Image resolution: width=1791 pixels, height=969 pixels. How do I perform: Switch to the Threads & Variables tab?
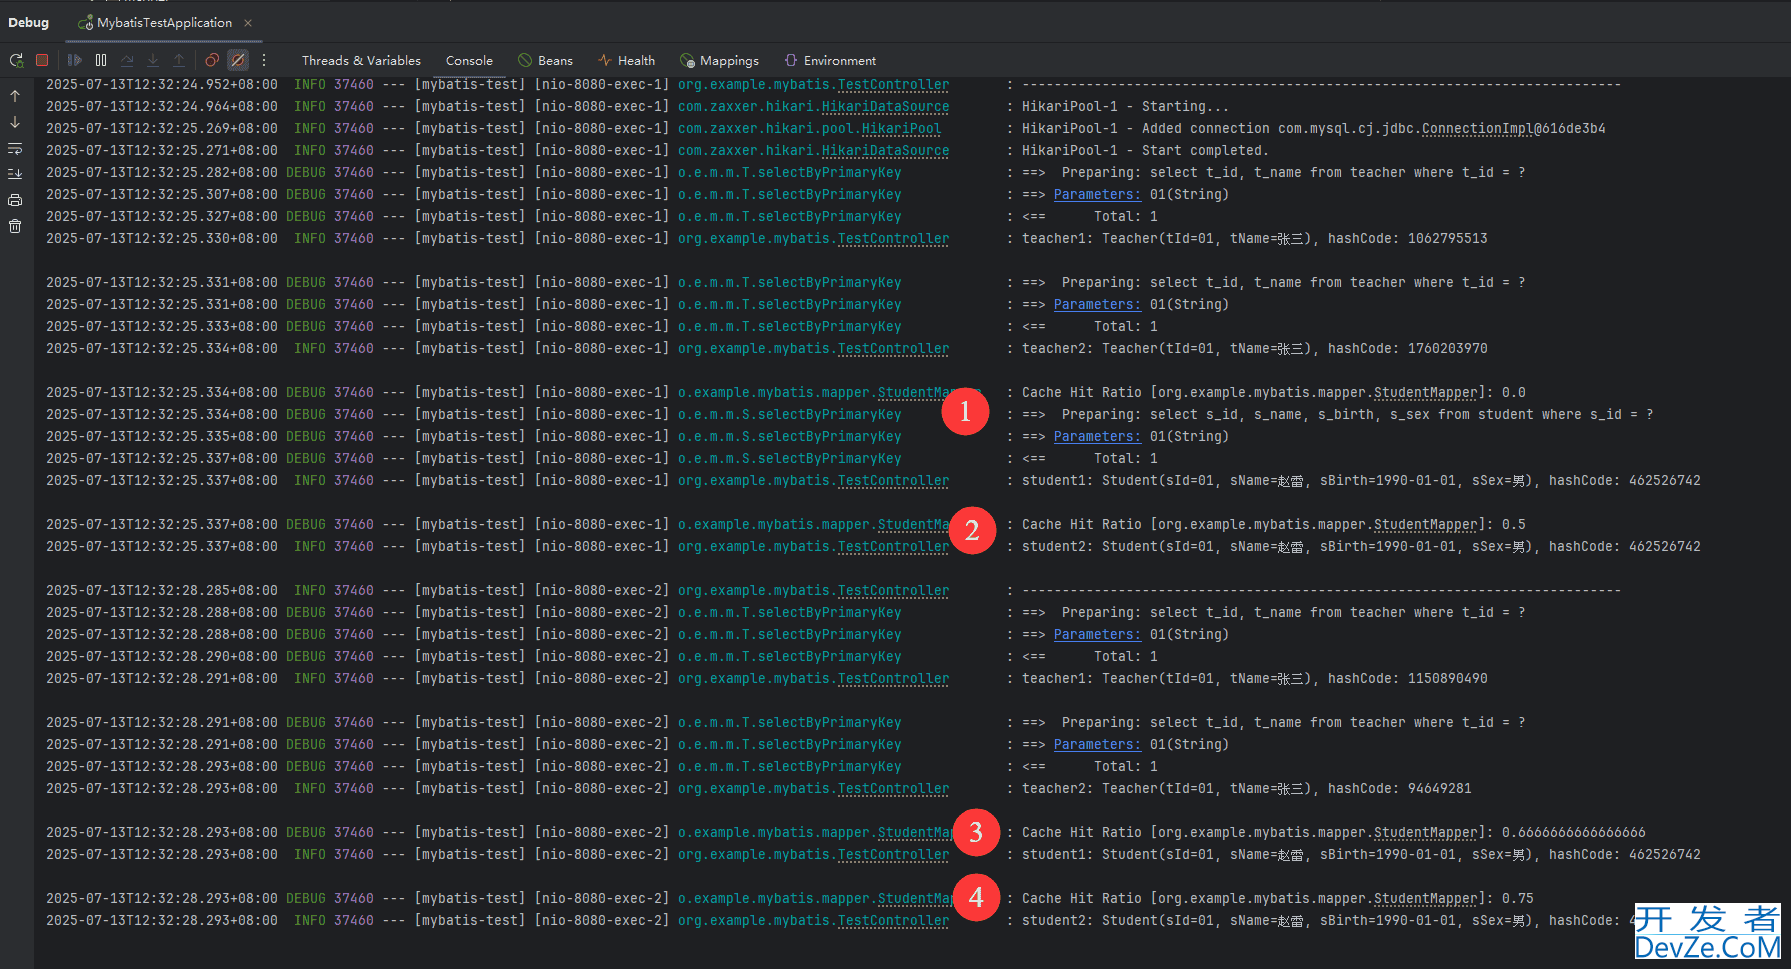(361, 60)
